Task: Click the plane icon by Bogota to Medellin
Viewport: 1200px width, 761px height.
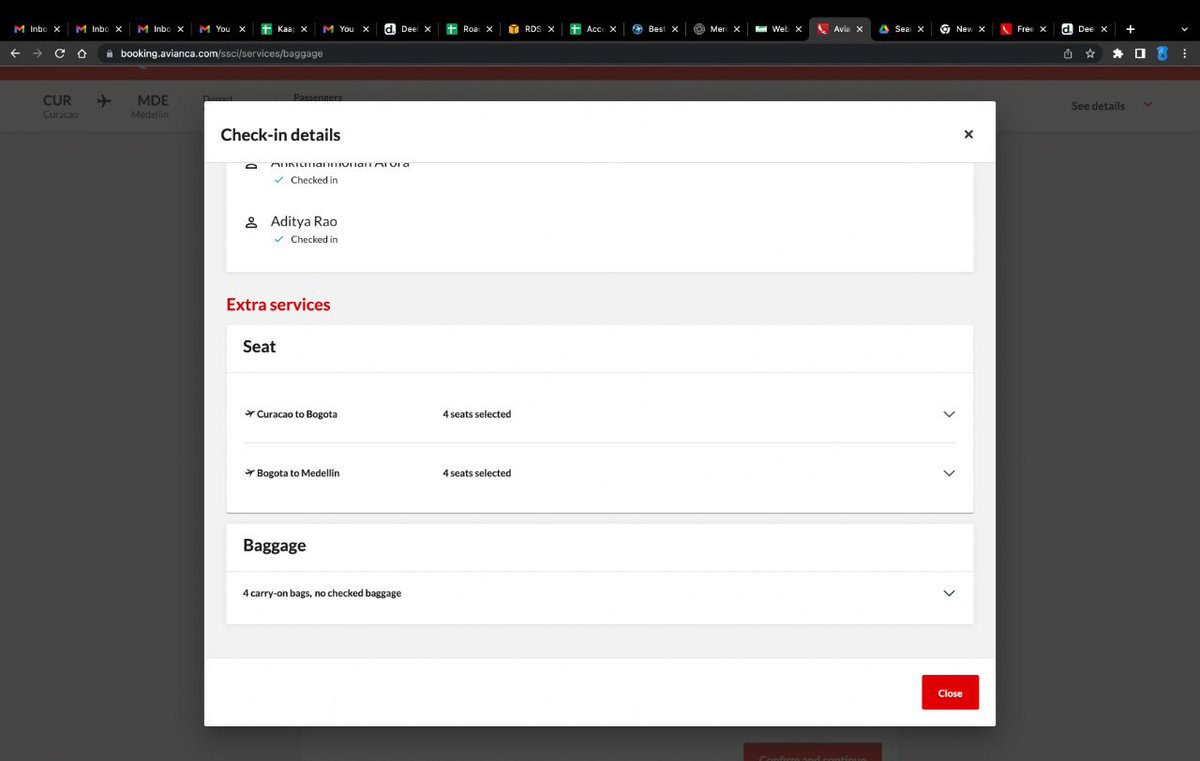Action: (x=249, y=473)
